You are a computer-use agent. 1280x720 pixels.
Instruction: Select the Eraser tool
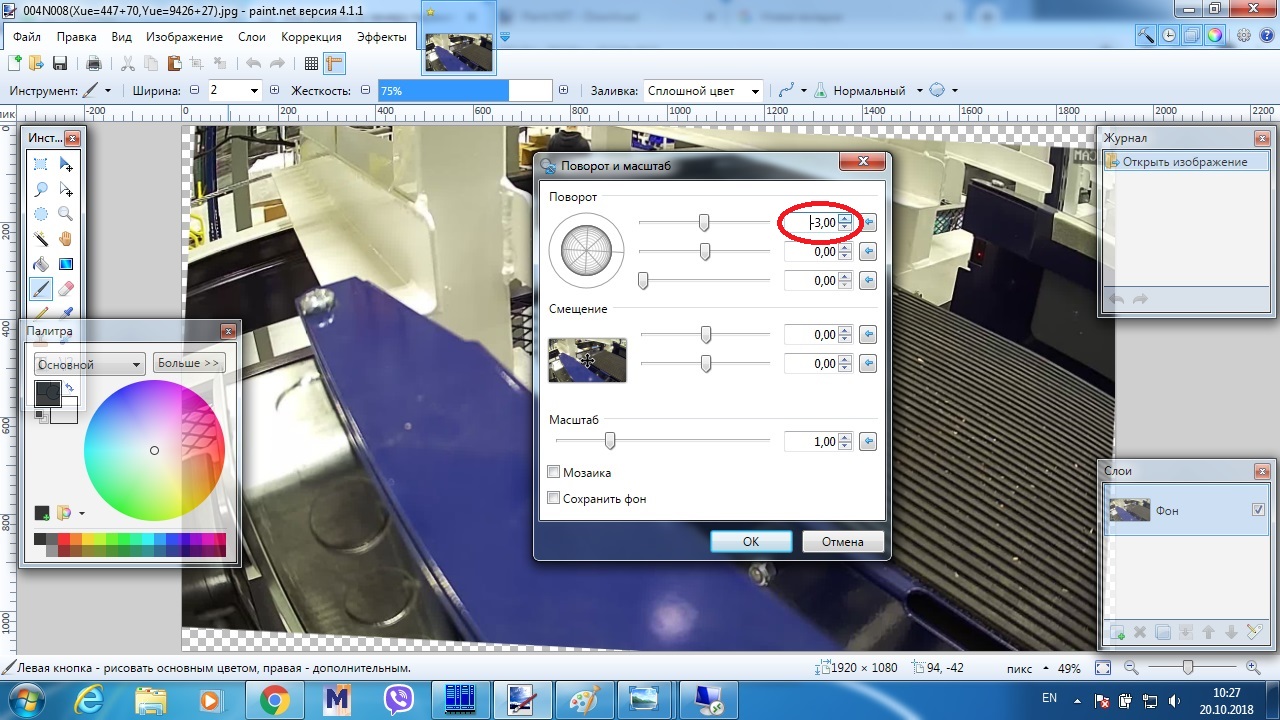coord(66,289)
